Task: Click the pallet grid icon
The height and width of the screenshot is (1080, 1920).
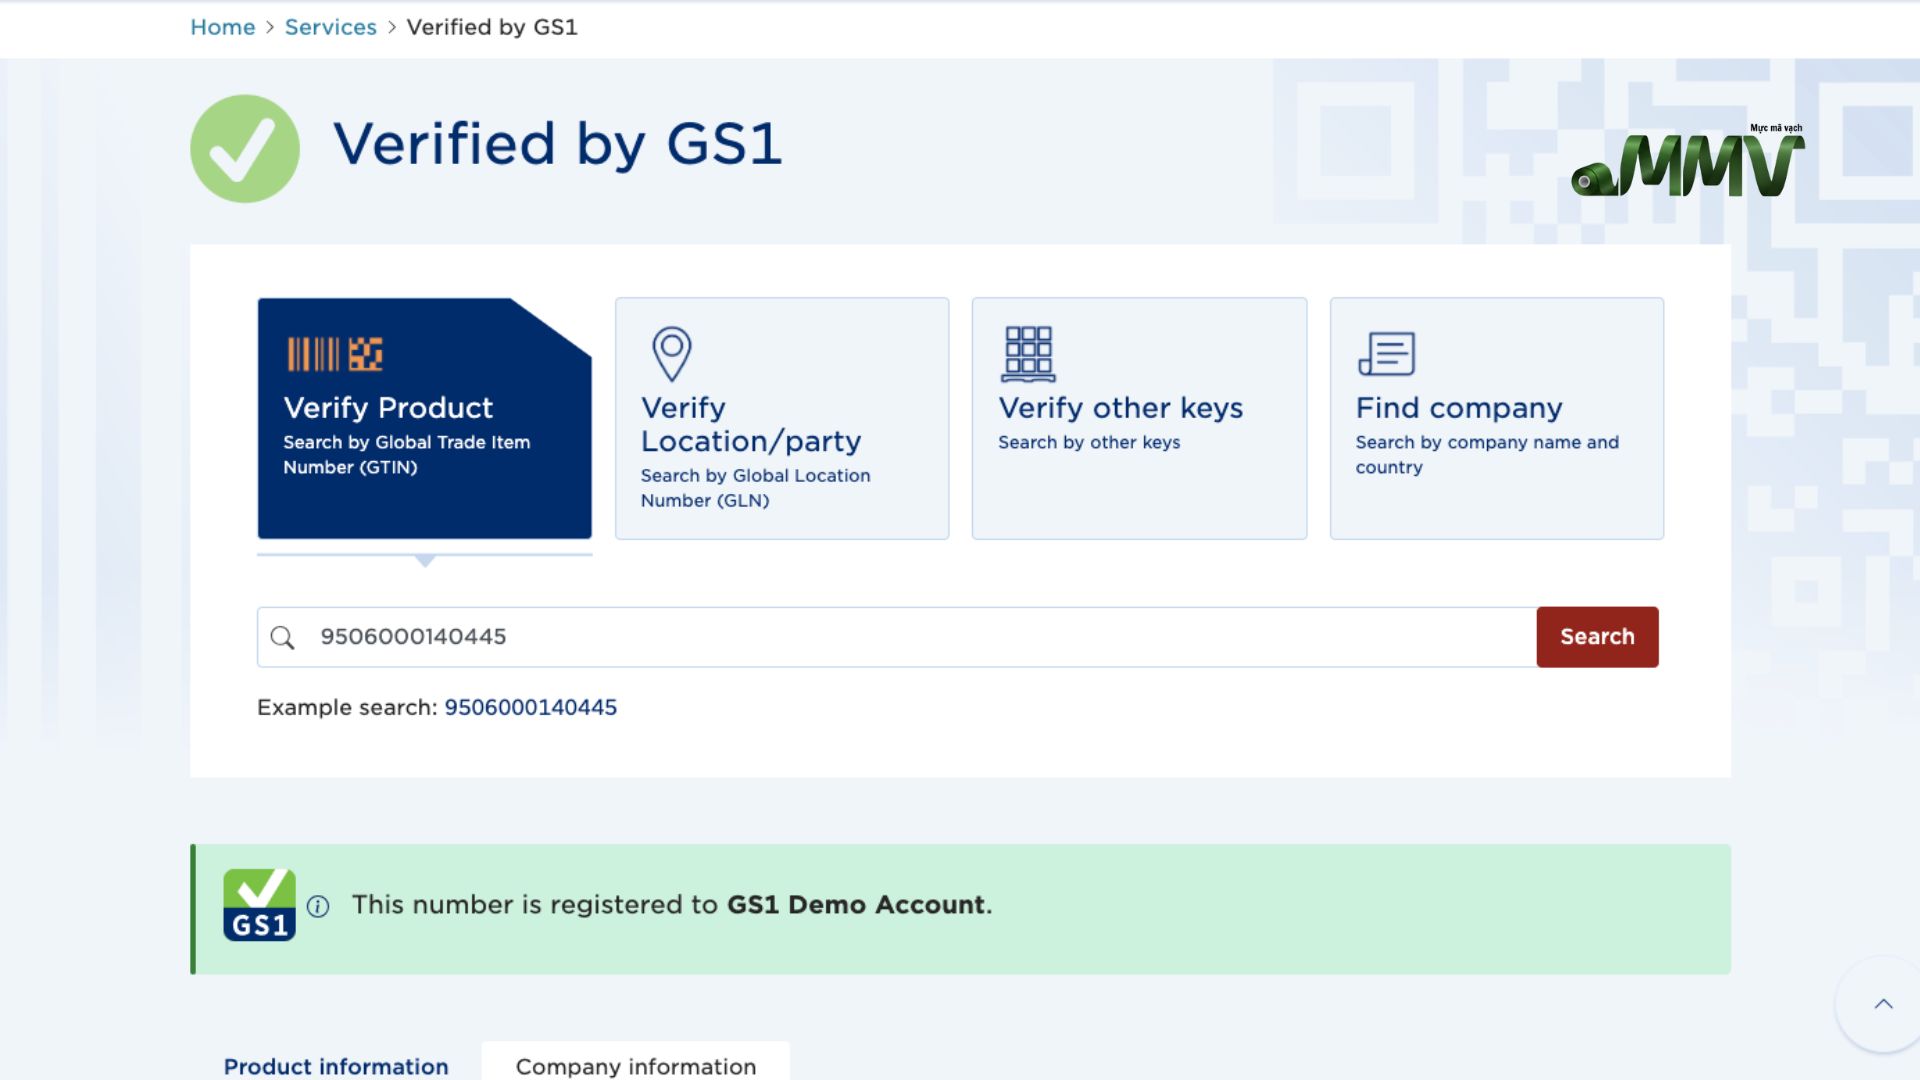Action: tap(1028, 353)
